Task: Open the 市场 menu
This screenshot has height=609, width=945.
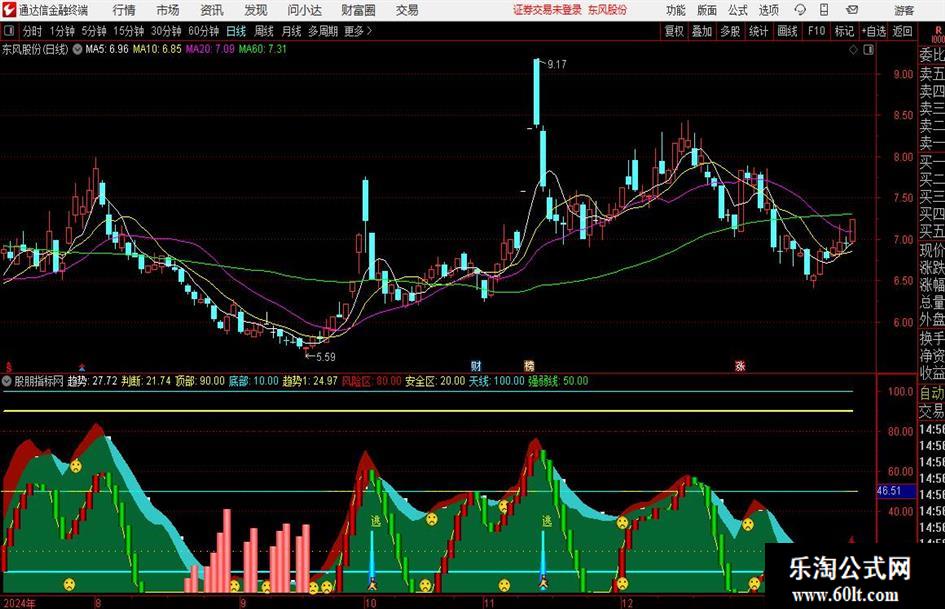Action: point(168,10)
